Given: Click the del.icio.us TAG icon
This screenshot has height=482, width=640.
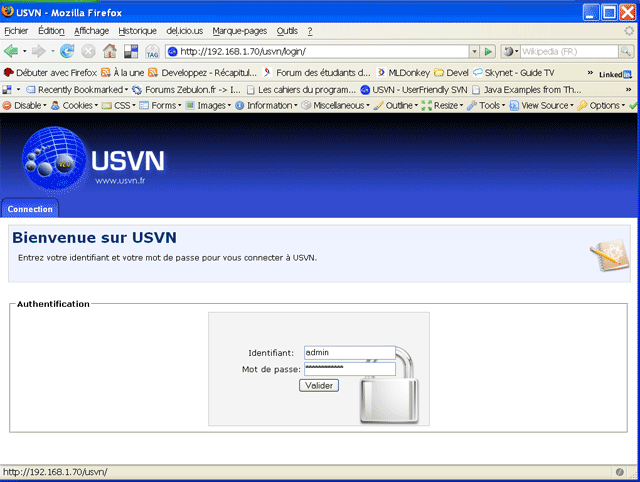Looking at the screenshot, I should tap(152, 51).
